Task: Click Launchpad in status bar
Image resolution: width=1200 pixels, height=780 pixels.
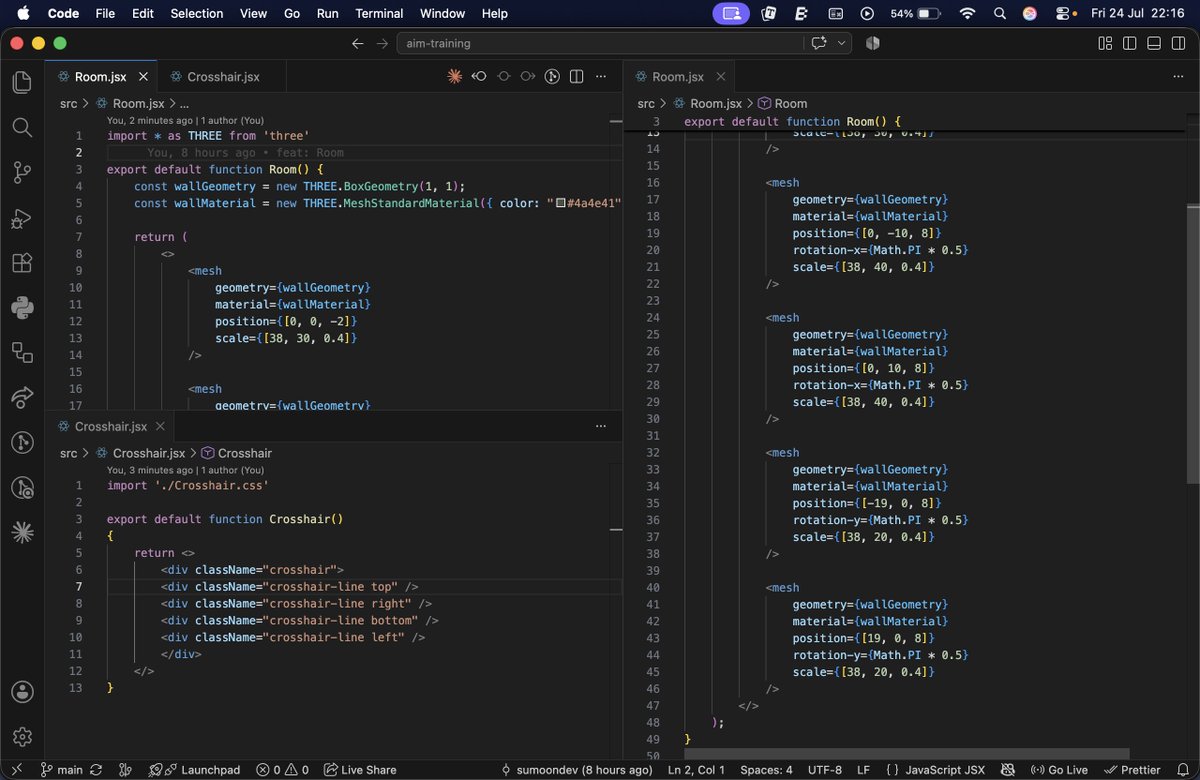Action: [195, 770]
